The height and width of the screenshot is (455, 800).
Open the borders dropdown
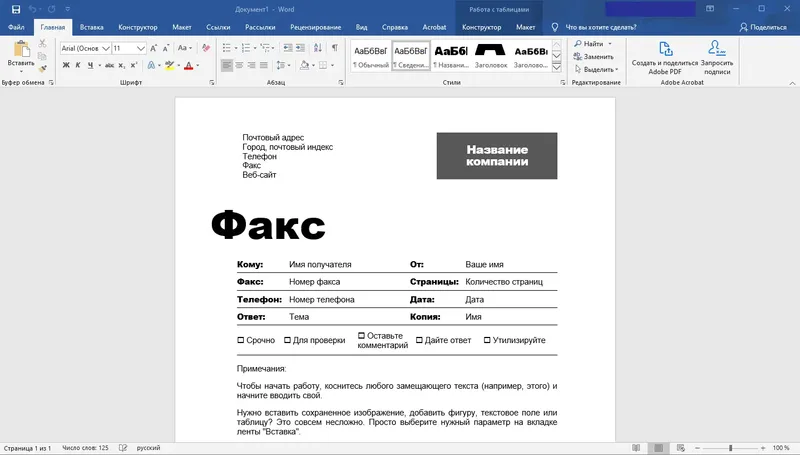pyautogui.click(x=332, y=65)
